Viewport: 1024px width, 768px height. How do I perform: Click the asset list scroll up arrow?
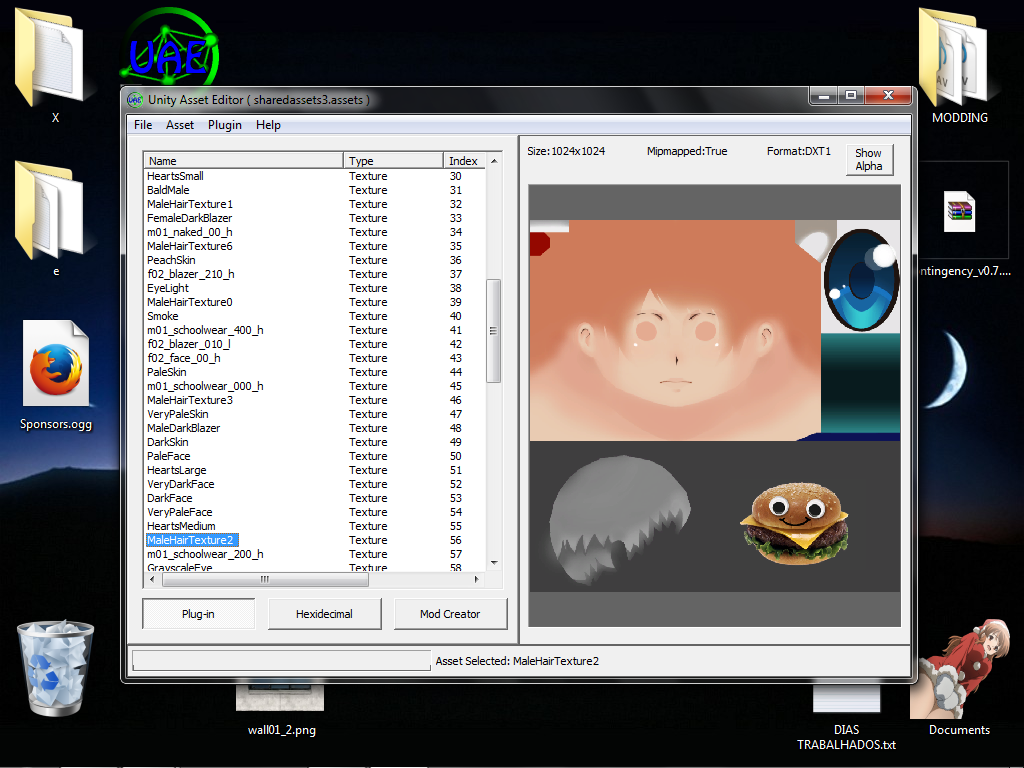coord(494,161)
